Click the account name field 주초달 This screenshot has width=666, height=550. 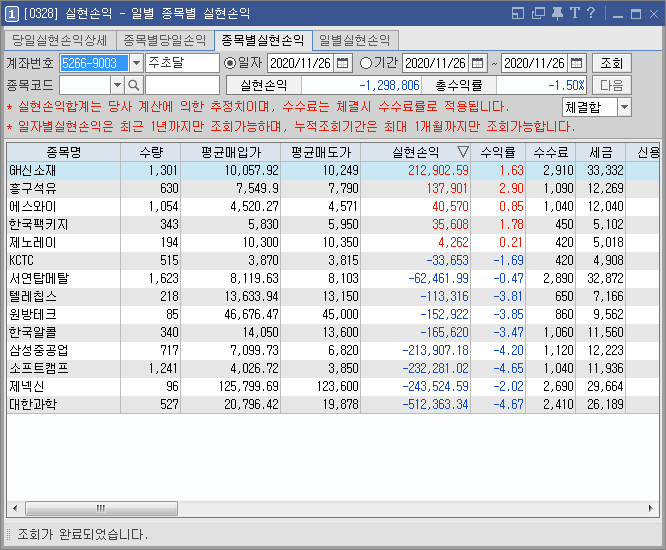point(182,63)
